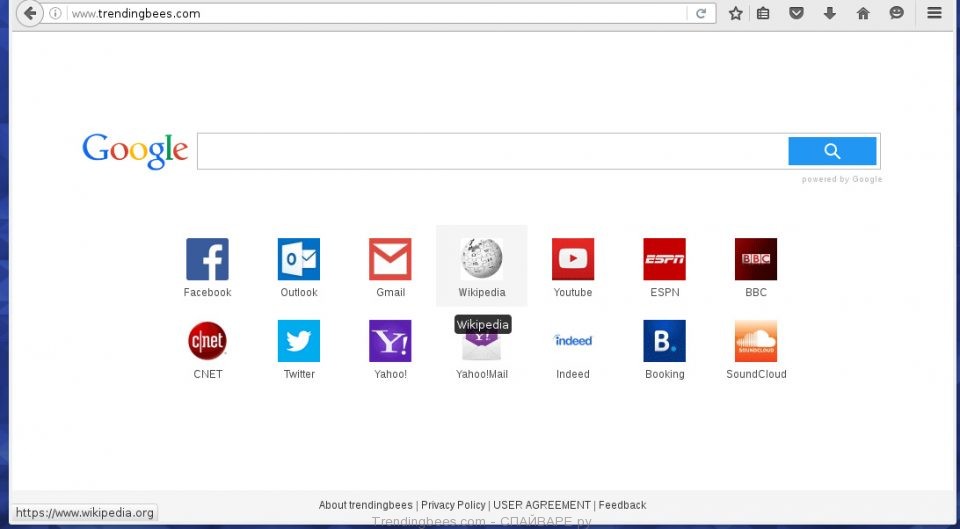Open the BBC shortcut icon
960x529 pixels.
pos(756,259)
